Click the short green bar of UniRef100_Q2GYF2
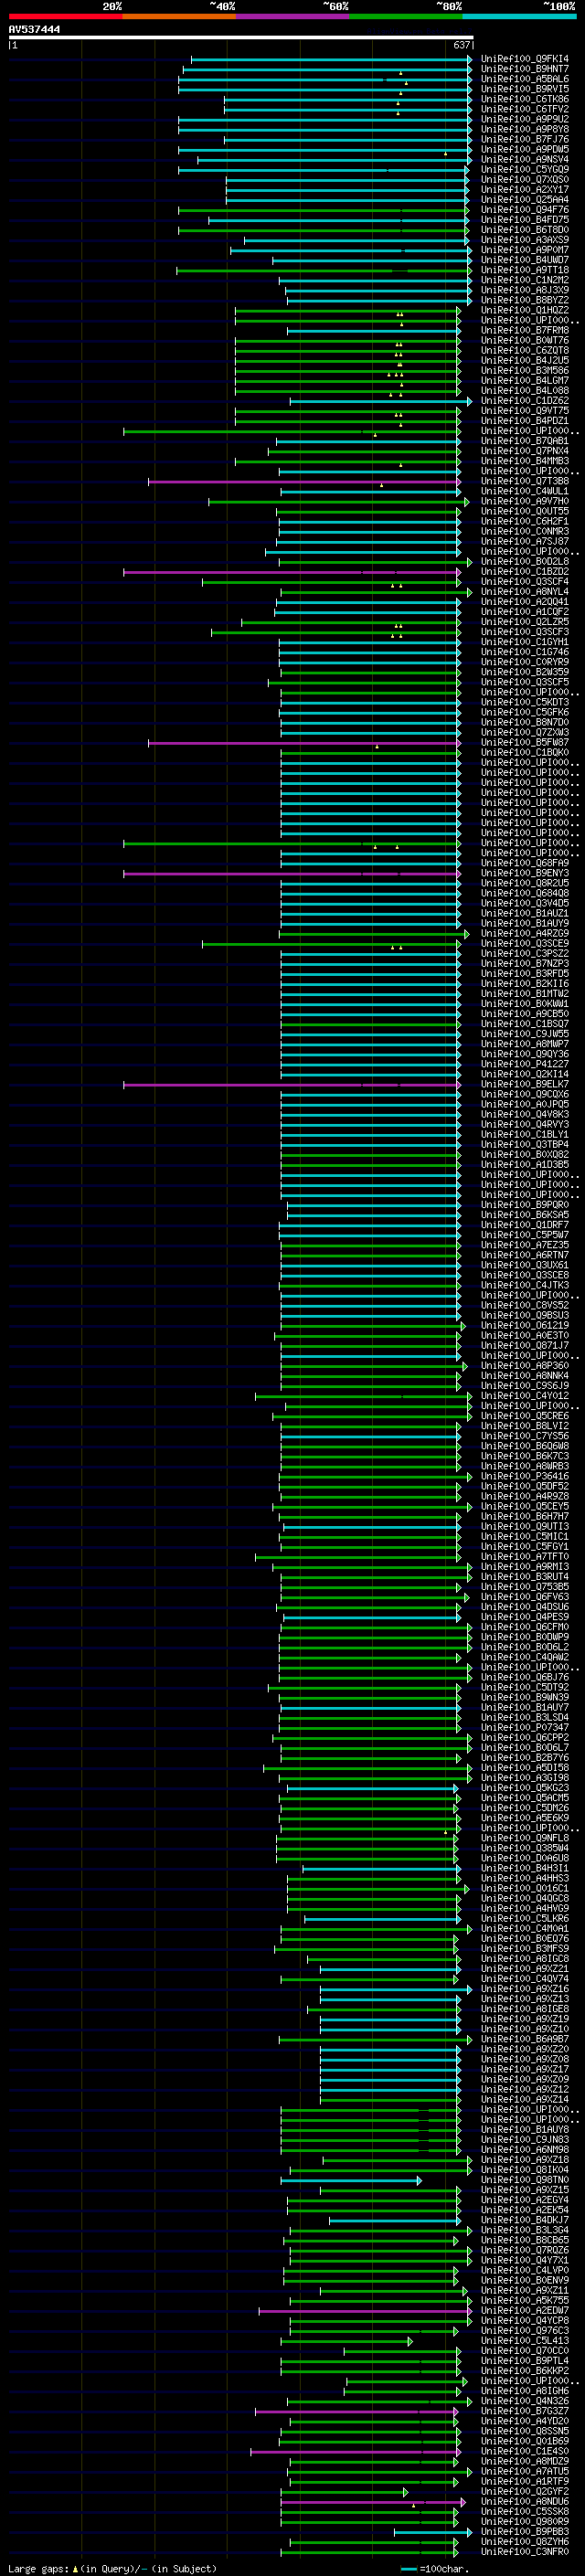Screen dimensions: 585x2576 [345, 2492]
